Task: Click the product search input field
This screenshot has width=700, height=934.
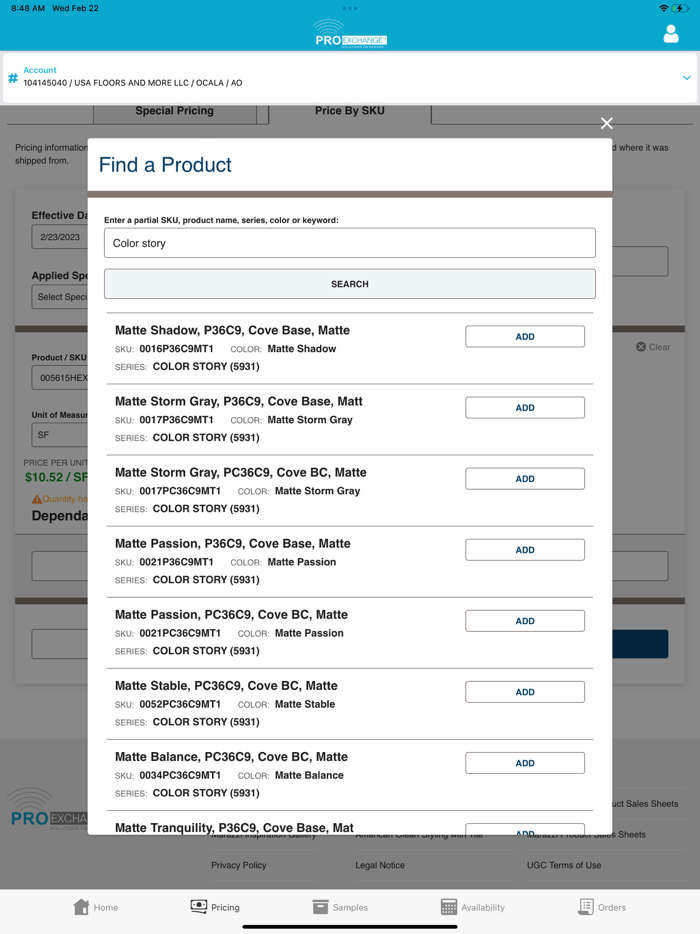Action: (349, 242)
